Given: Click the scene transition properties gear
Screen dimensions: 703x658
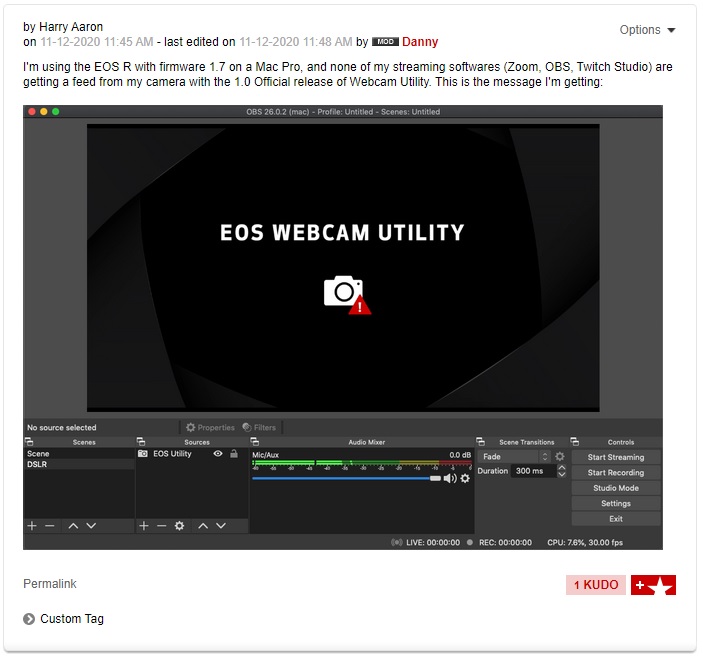Looking at the screenshot, I should pyautogui.click(x=560, y=457).
